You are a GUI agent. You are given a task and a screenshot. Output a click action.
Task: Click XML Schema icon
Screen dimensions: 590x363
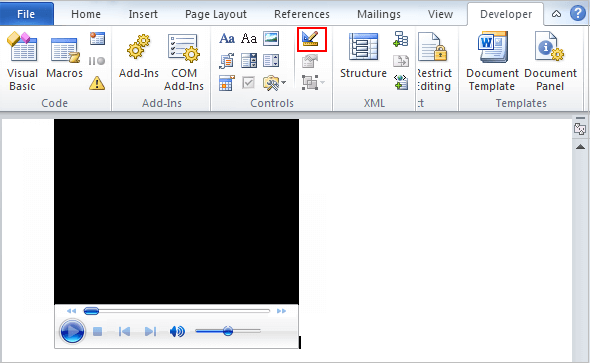pos(401,39)
